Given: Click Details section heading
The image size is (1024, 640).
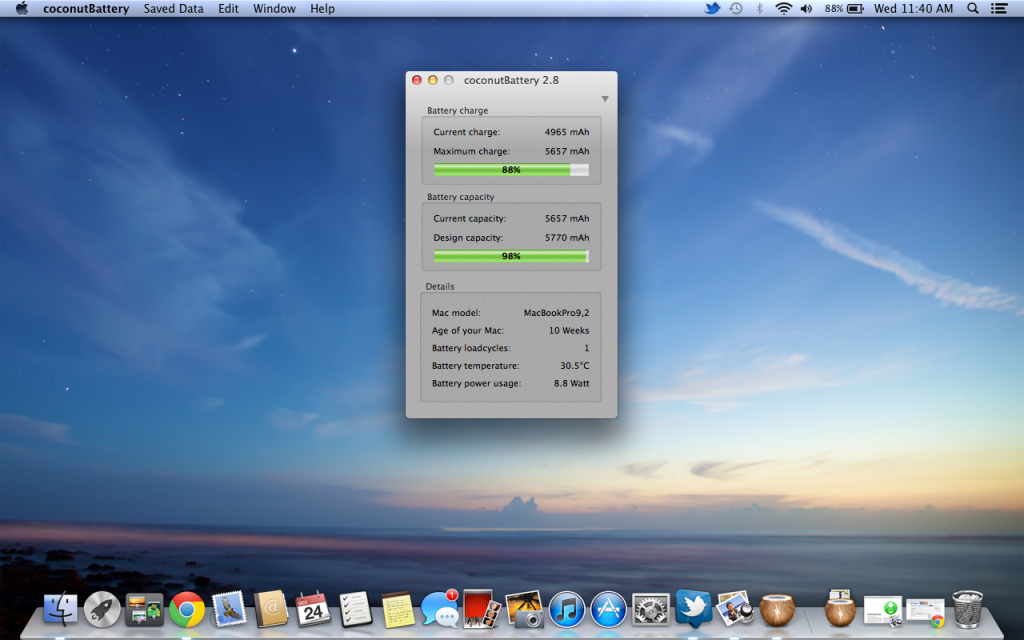Looking at the screenshot, I should tap(440, 286).
